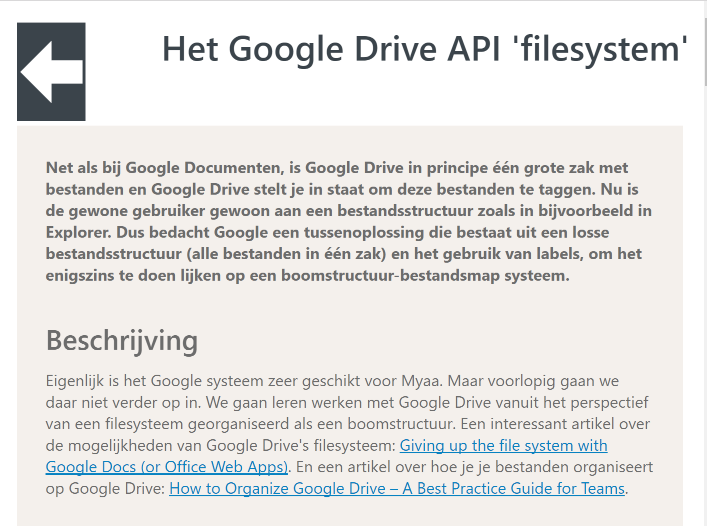Image resolution: width=707 pixels, height=526 pixels.
Task: Click the page title 'Het Google Drive API'
Action: (x=425, y=49)
